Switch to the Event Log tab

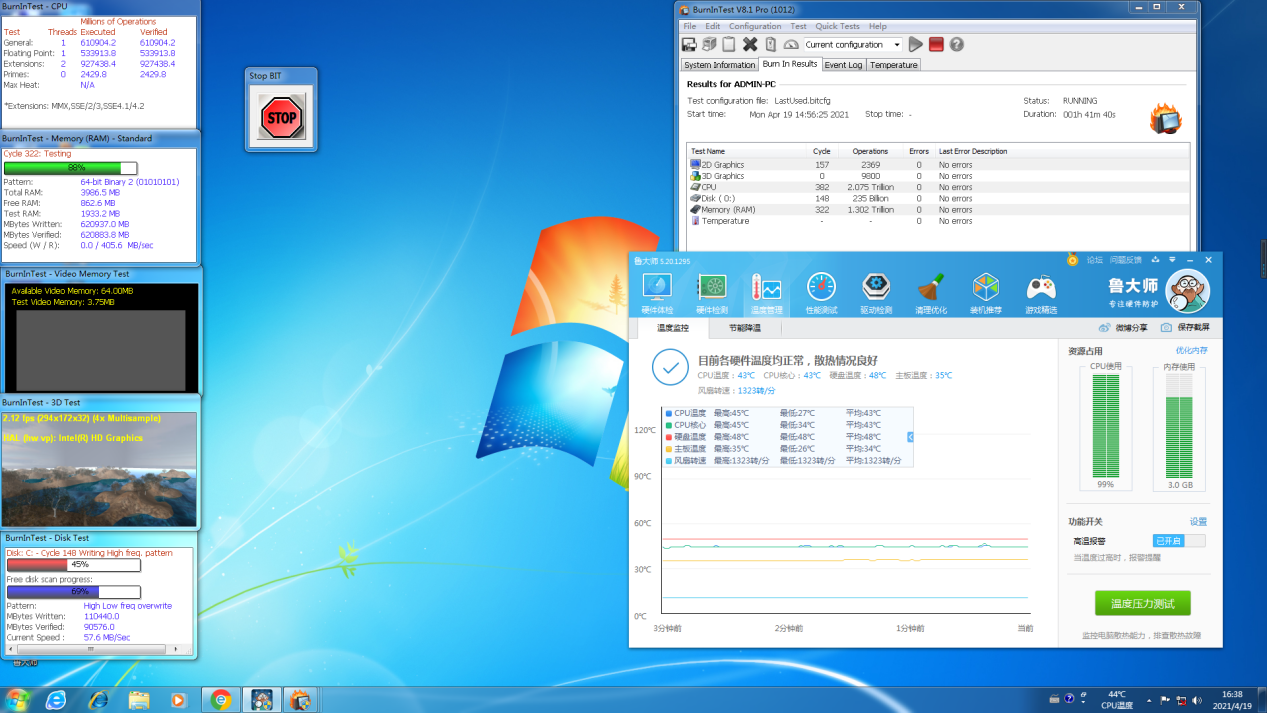(842, 65)
